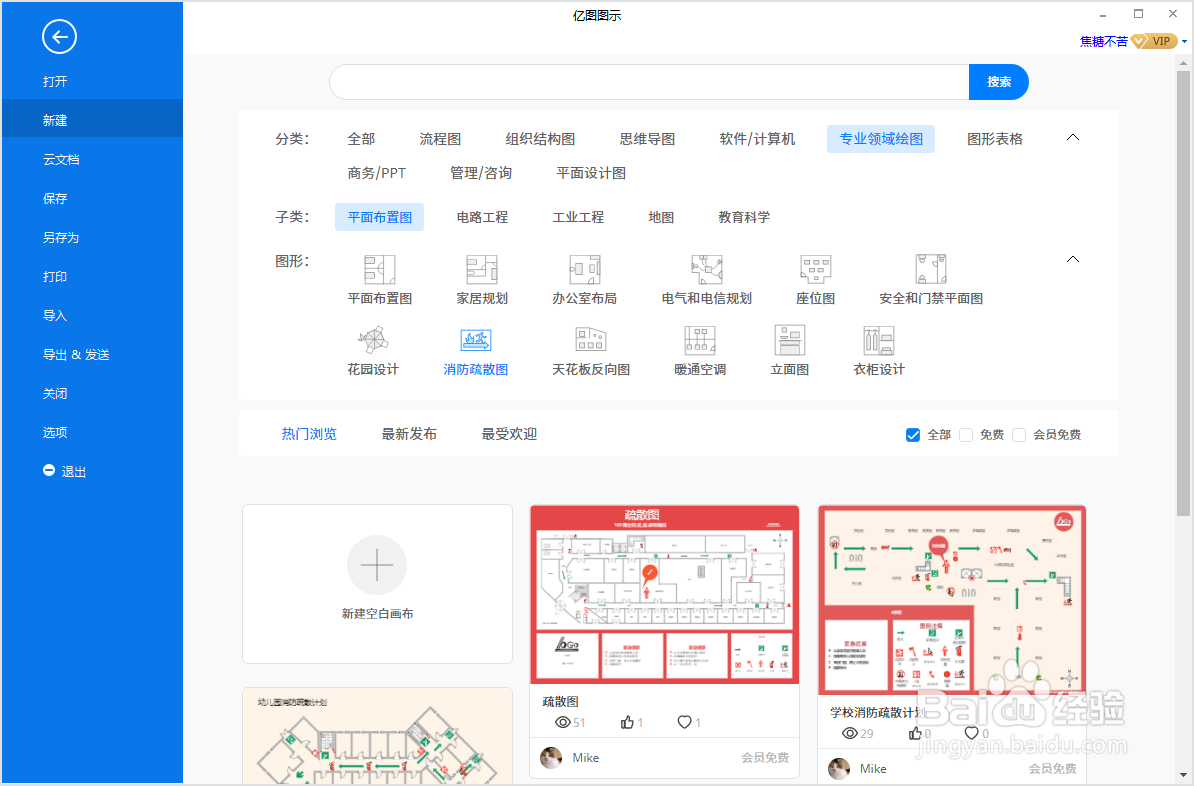Select 软件/计算机 category
Viewport: 1194px width, 786px height.
(757, 139)
